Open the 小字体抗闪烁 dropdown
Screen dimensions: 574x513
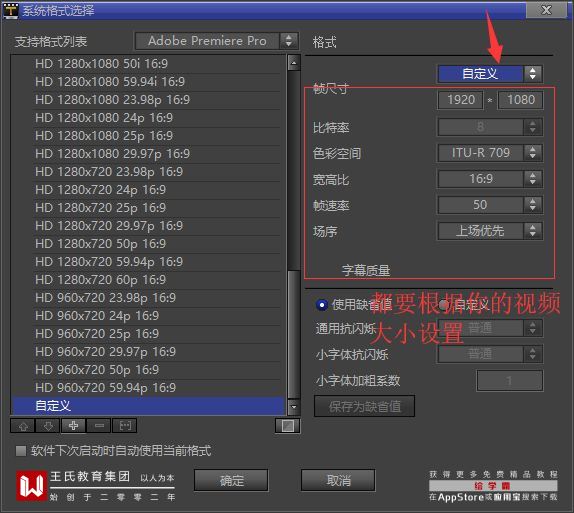pos(489,354)
